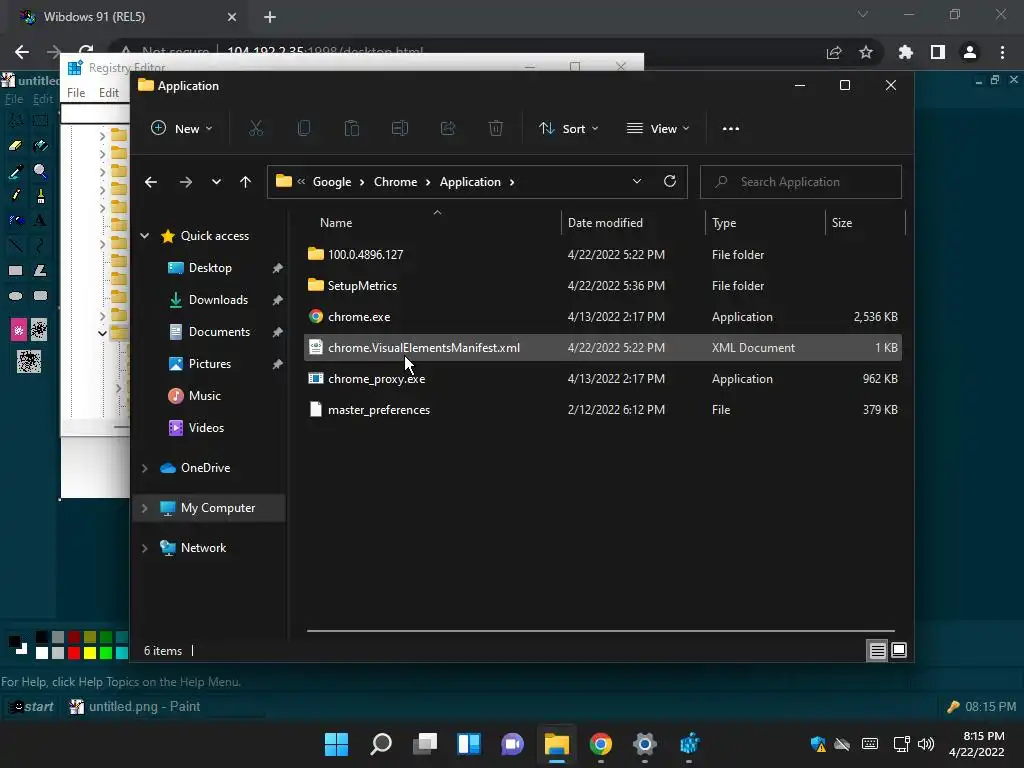Select the Curve tool in Paint
The width and height of the screenshot is (1024, 768).
(x=40, y=246)
